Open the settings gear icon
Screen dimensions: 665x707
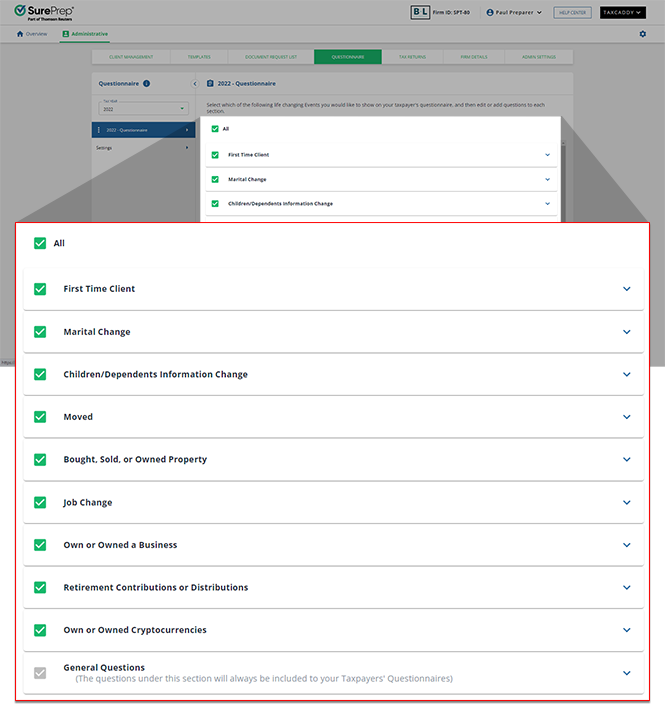click(642, 34)
